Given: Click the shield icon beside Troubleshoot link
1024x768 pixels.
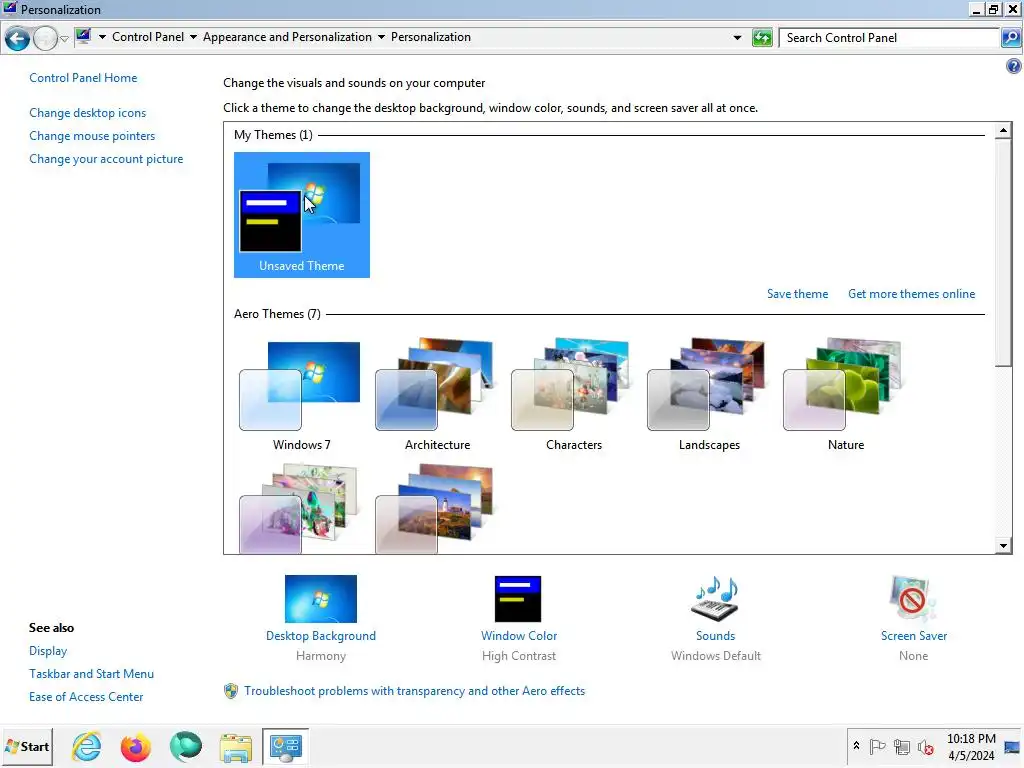Looking at the screenshot, I should click(231, 691).
